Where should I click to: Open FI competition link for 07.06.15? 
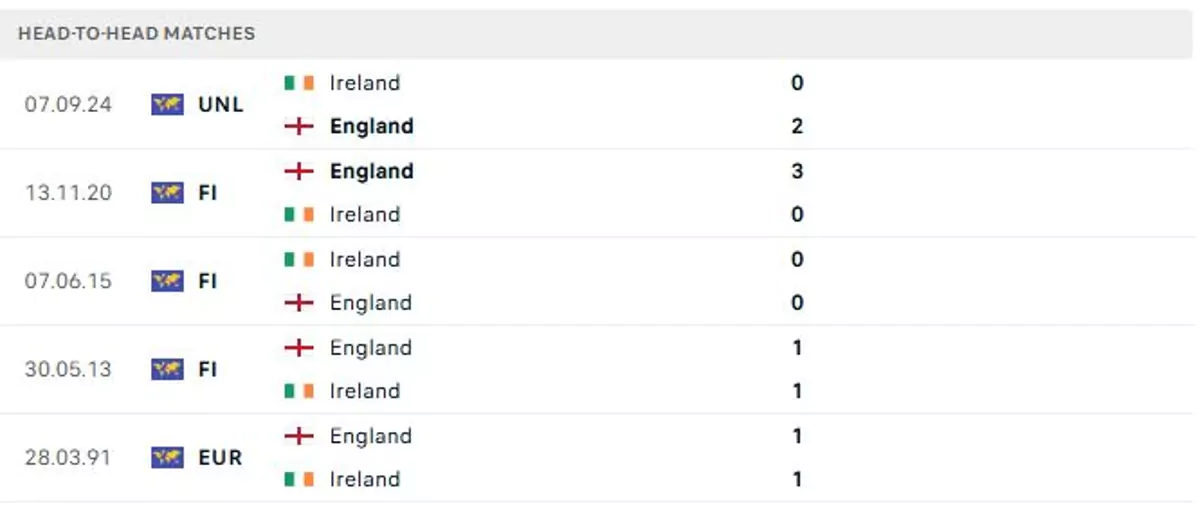(208, 281)
